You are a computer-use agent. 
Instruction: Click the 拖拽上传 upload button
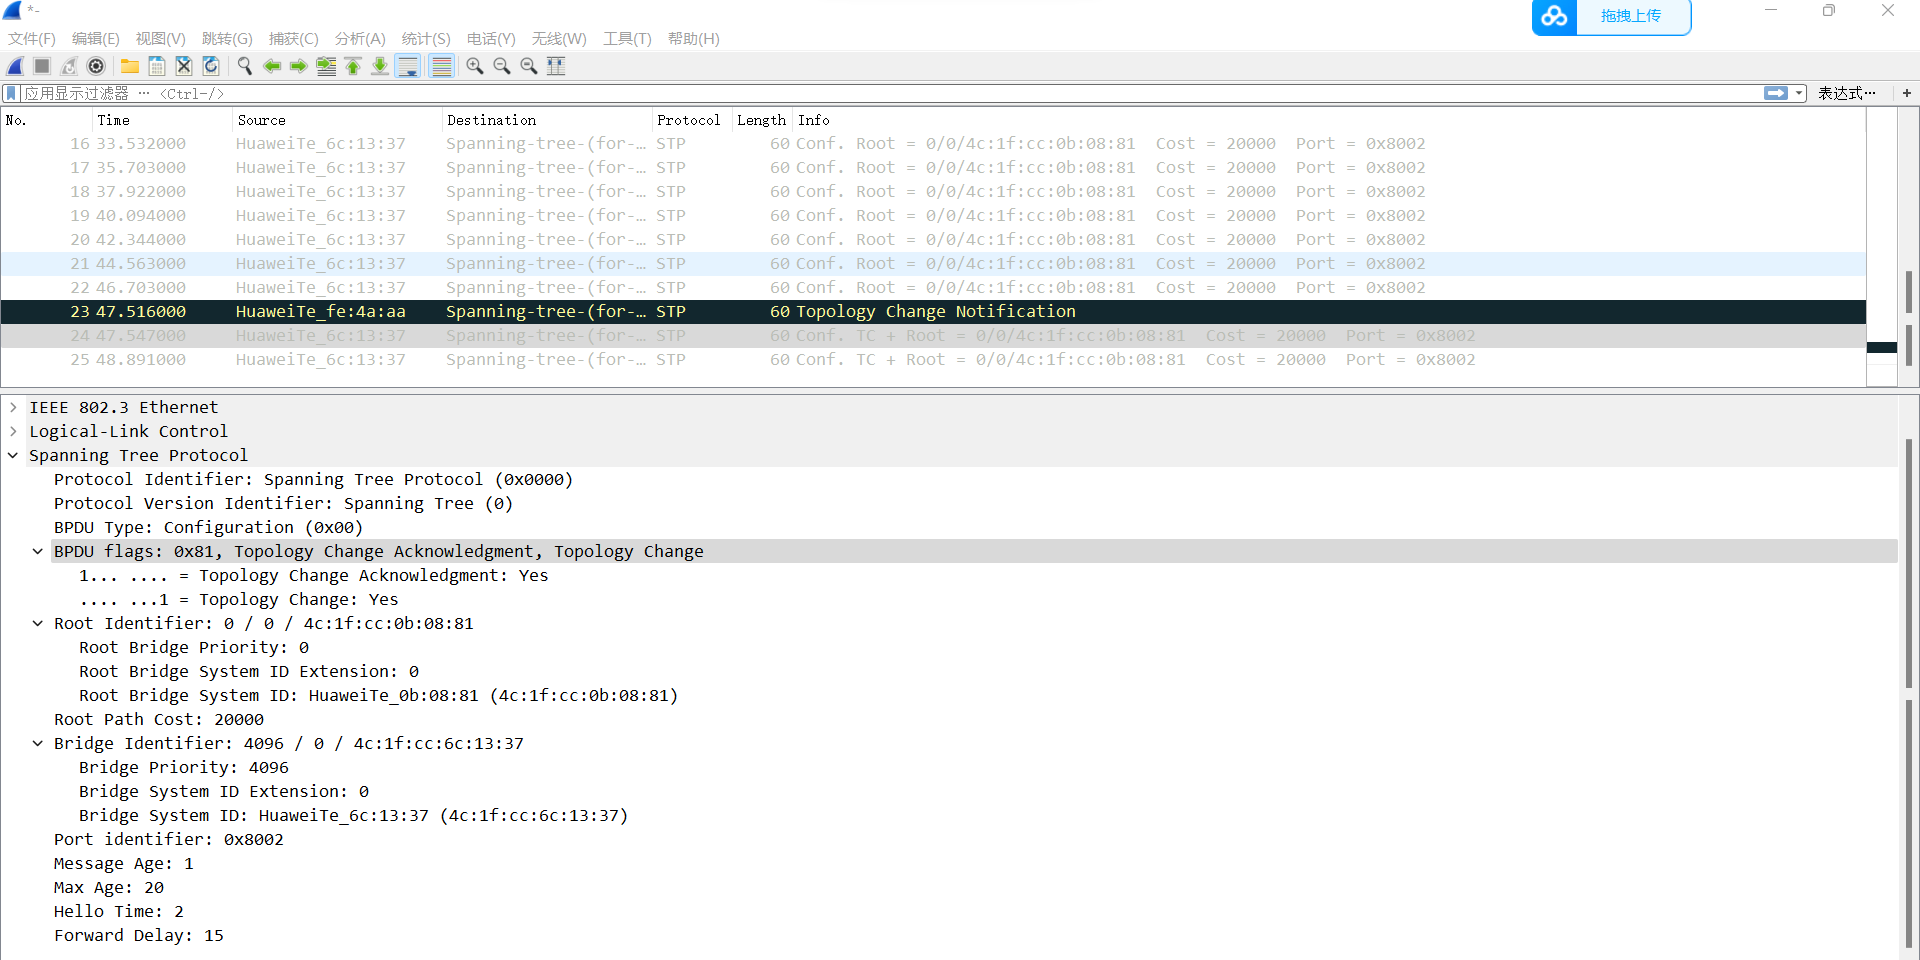1631,16
